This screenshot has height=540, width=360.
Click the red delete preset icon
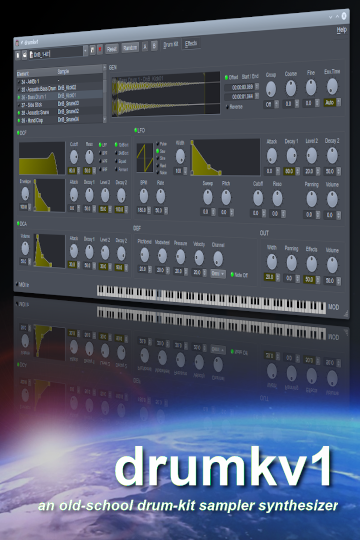(x=100, y=50)
